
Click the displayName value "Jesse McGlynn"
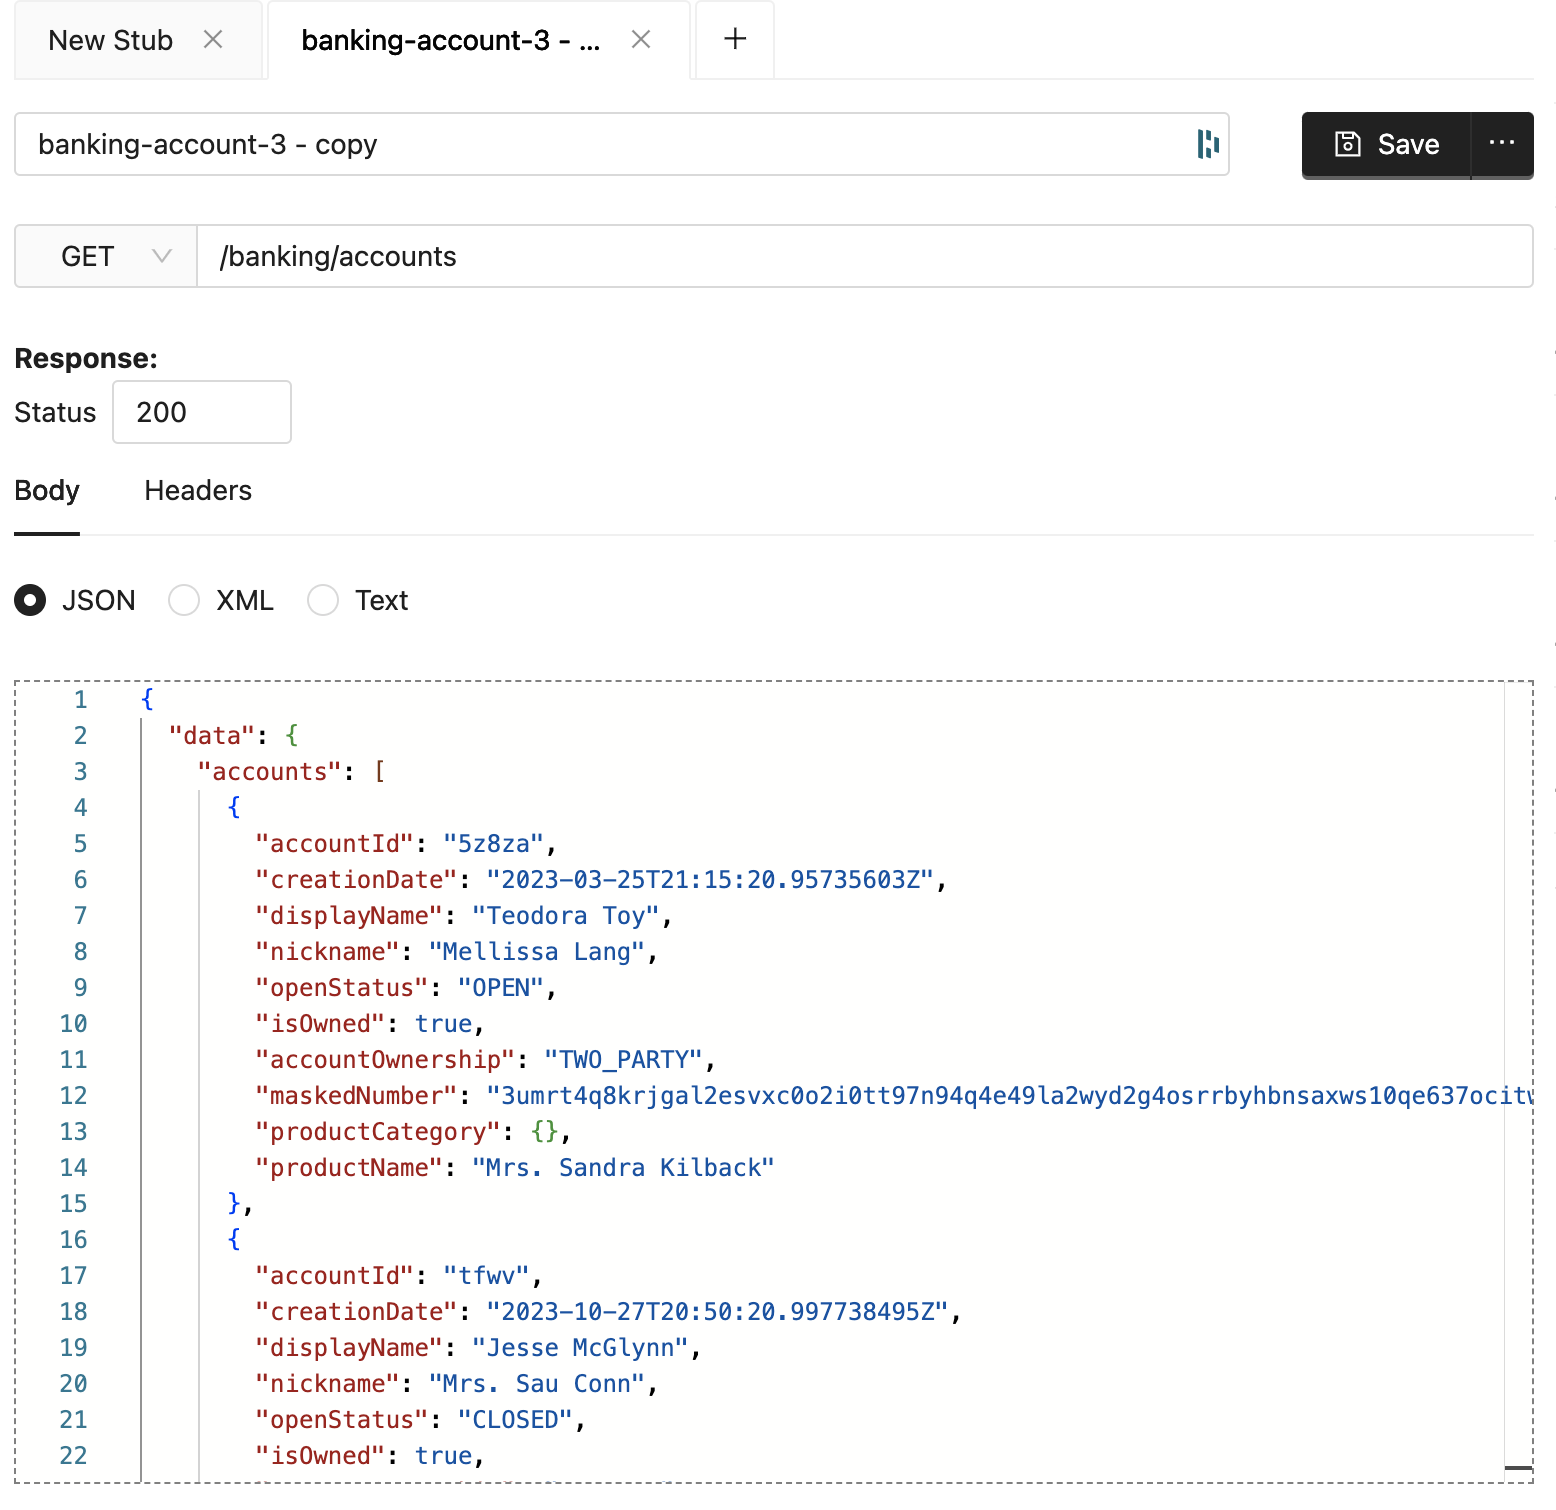580,1347
